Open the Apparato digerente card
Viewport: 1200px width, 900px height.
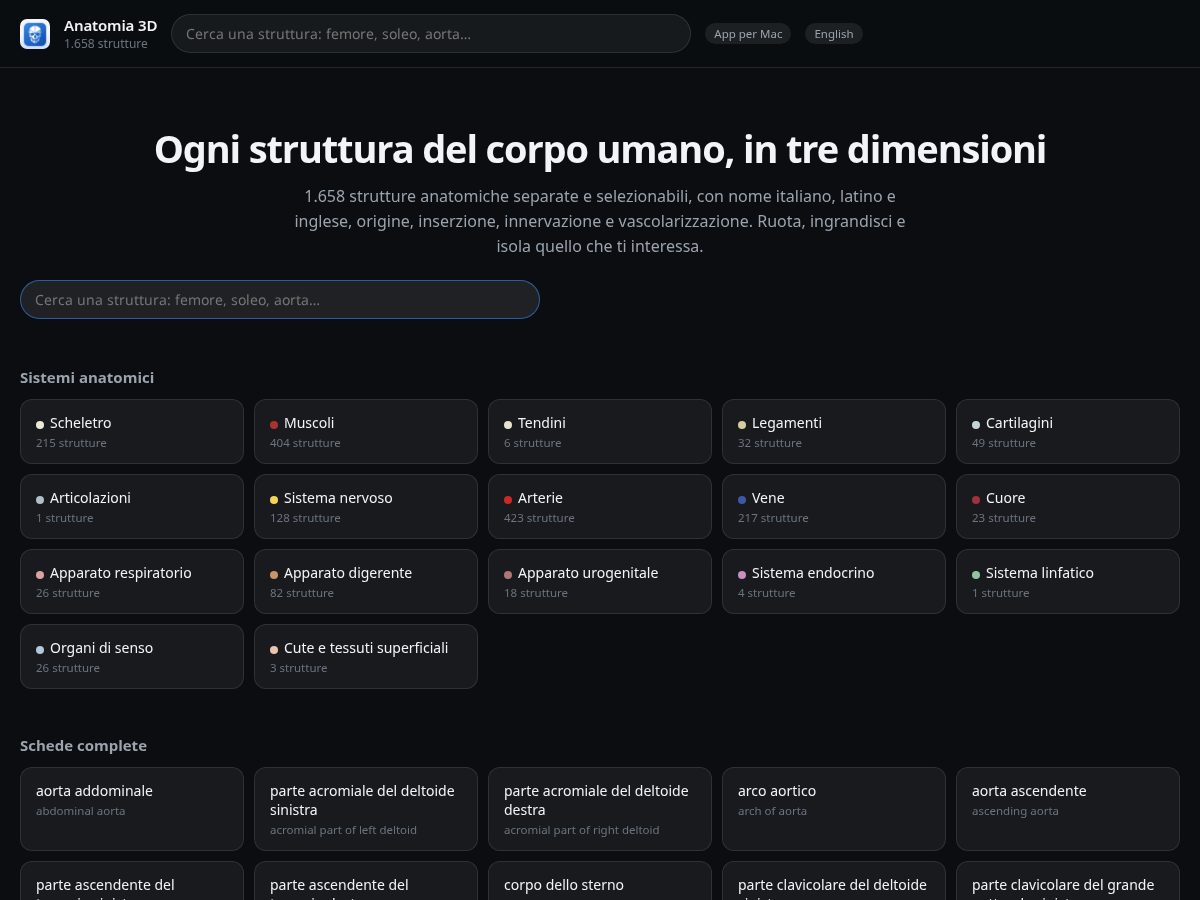click(366, 582)
